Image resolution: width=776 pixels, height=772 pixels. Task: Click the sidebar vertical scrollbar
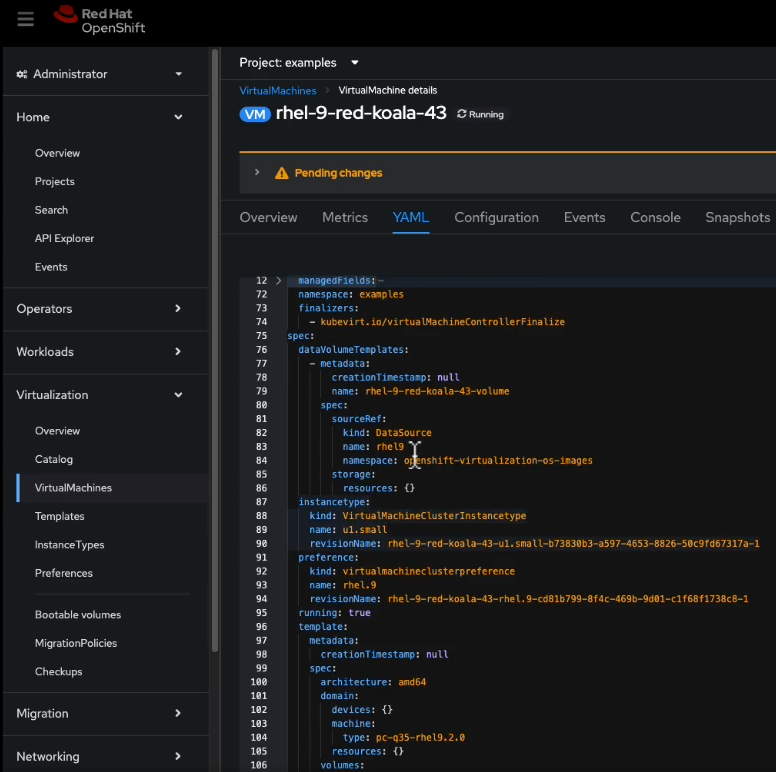[215, 350]
